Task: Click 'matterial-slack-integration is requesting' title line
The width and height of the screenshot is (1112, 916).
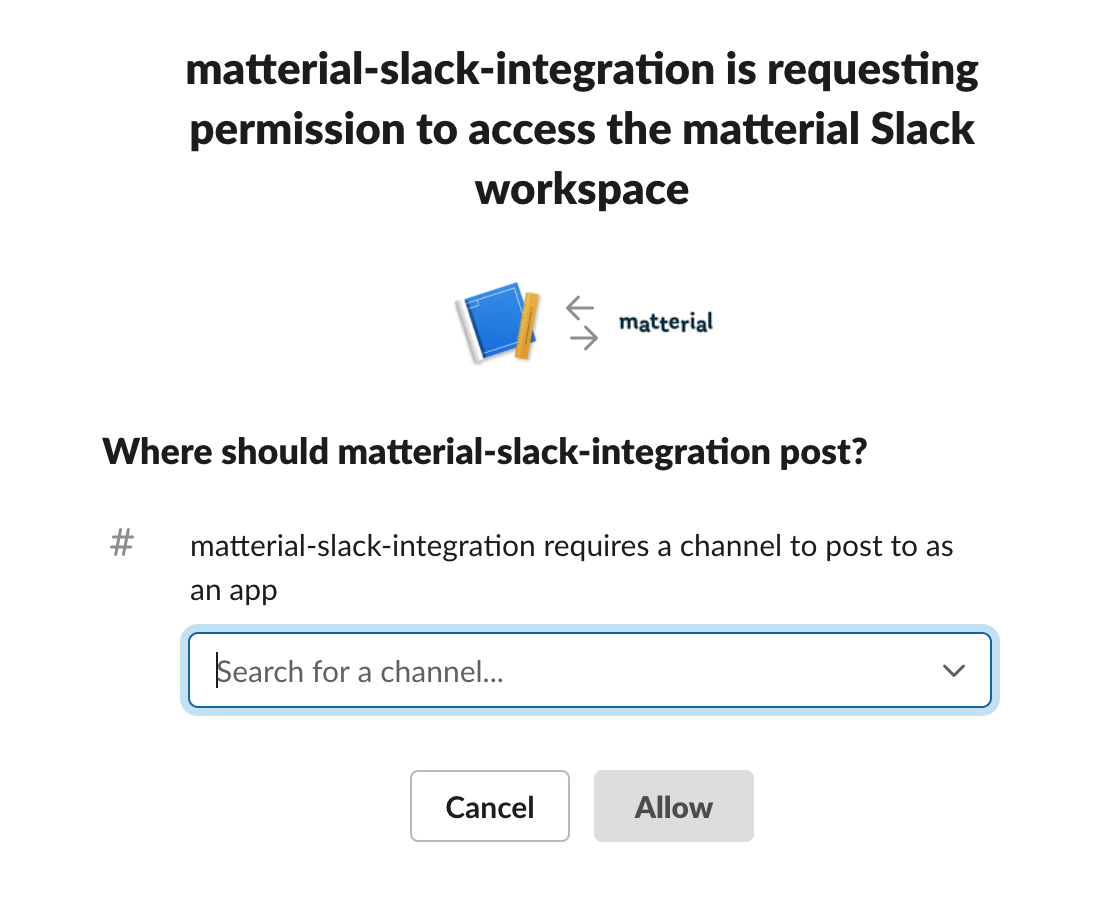Action: pos(582,70)
